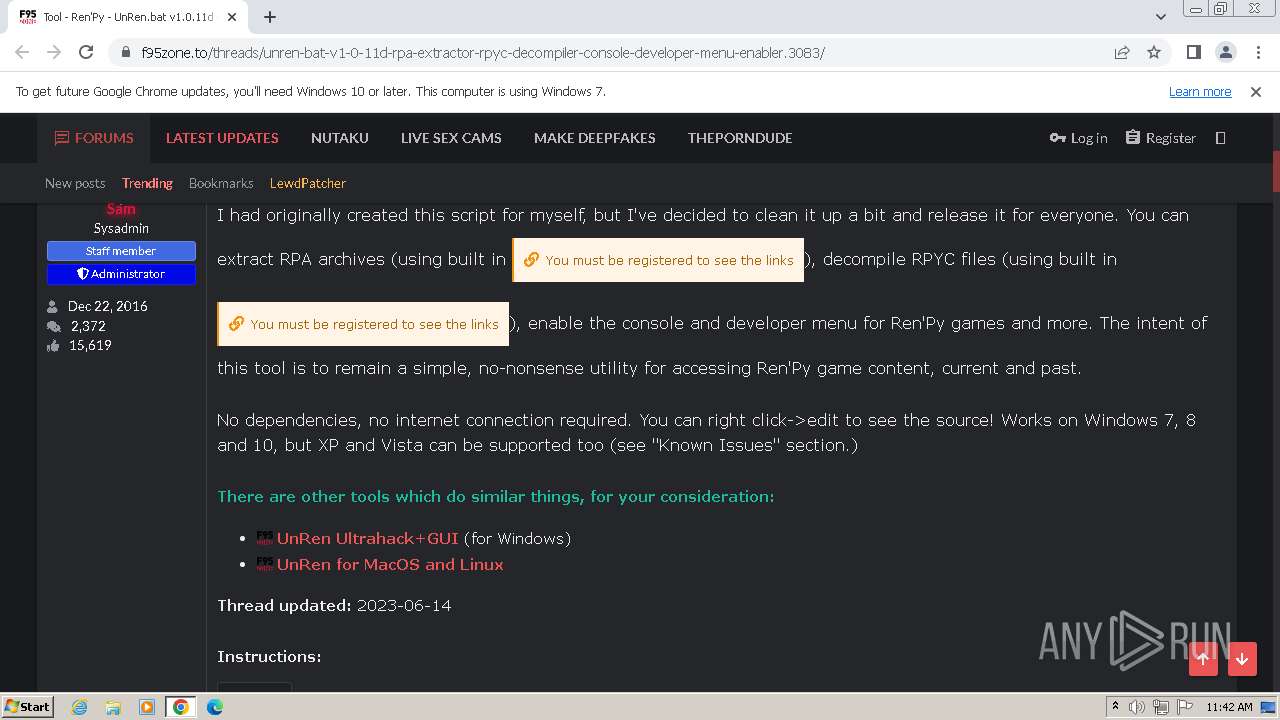Open the media player taskbar icon
The image size is (1280, 720).
(147, 707)
